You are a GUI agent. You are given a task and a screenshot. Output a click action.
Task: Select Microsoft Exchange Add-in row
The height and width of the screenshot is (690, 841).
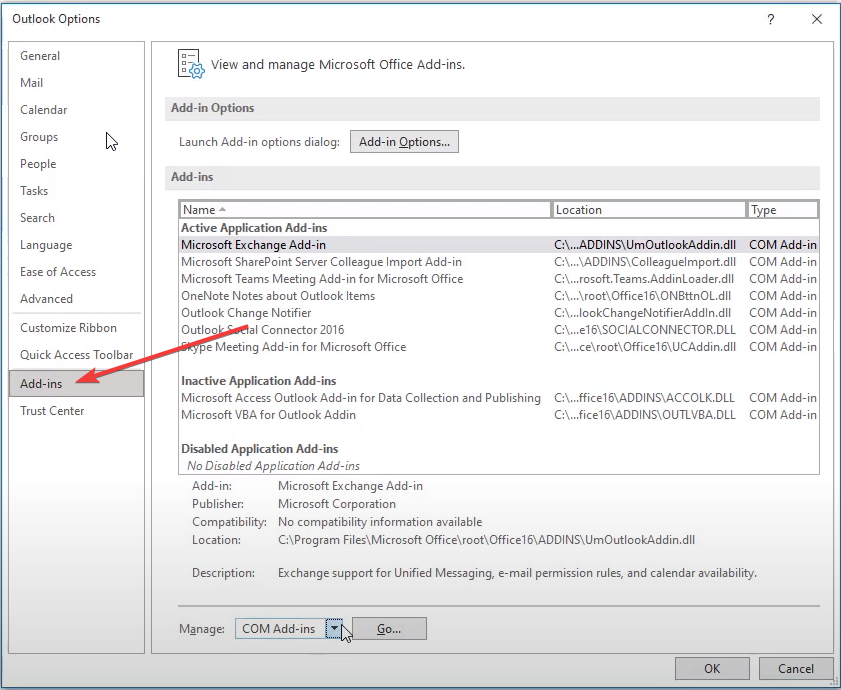pyautogui.click(x=499, y=245)
